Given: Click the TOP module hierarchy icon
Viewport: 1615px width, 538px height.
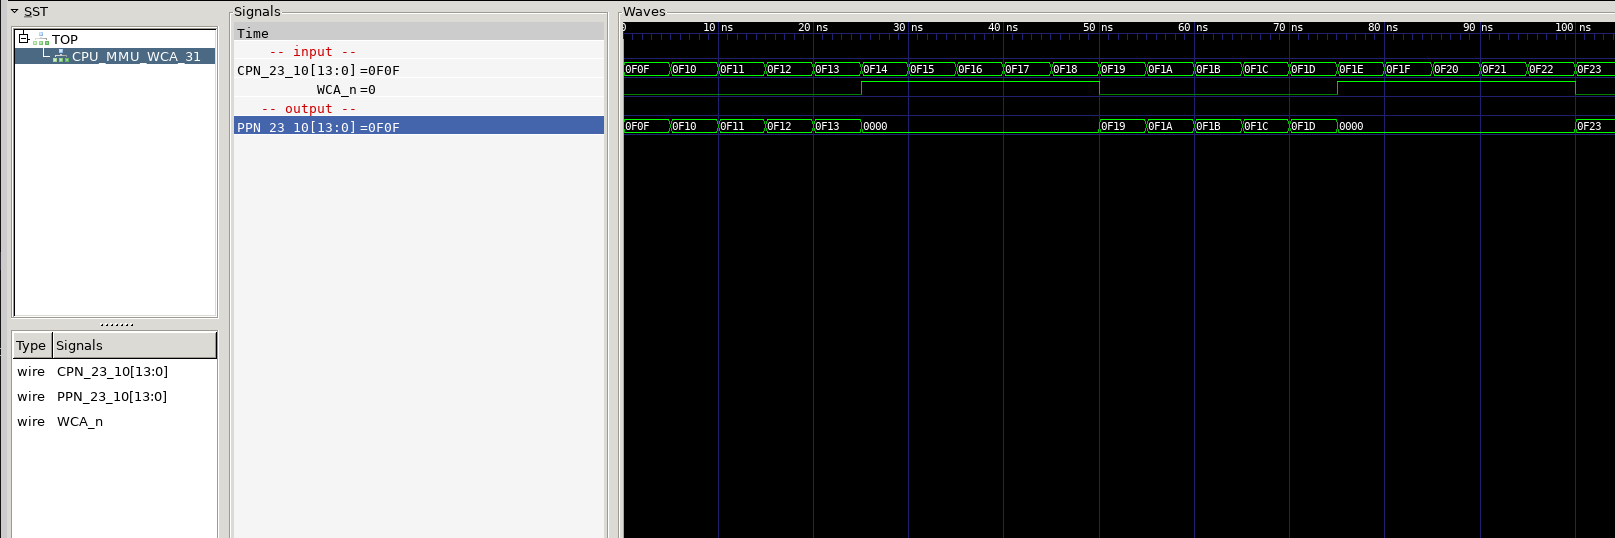Looking at the screenshot, I should [x=41, y=39].
